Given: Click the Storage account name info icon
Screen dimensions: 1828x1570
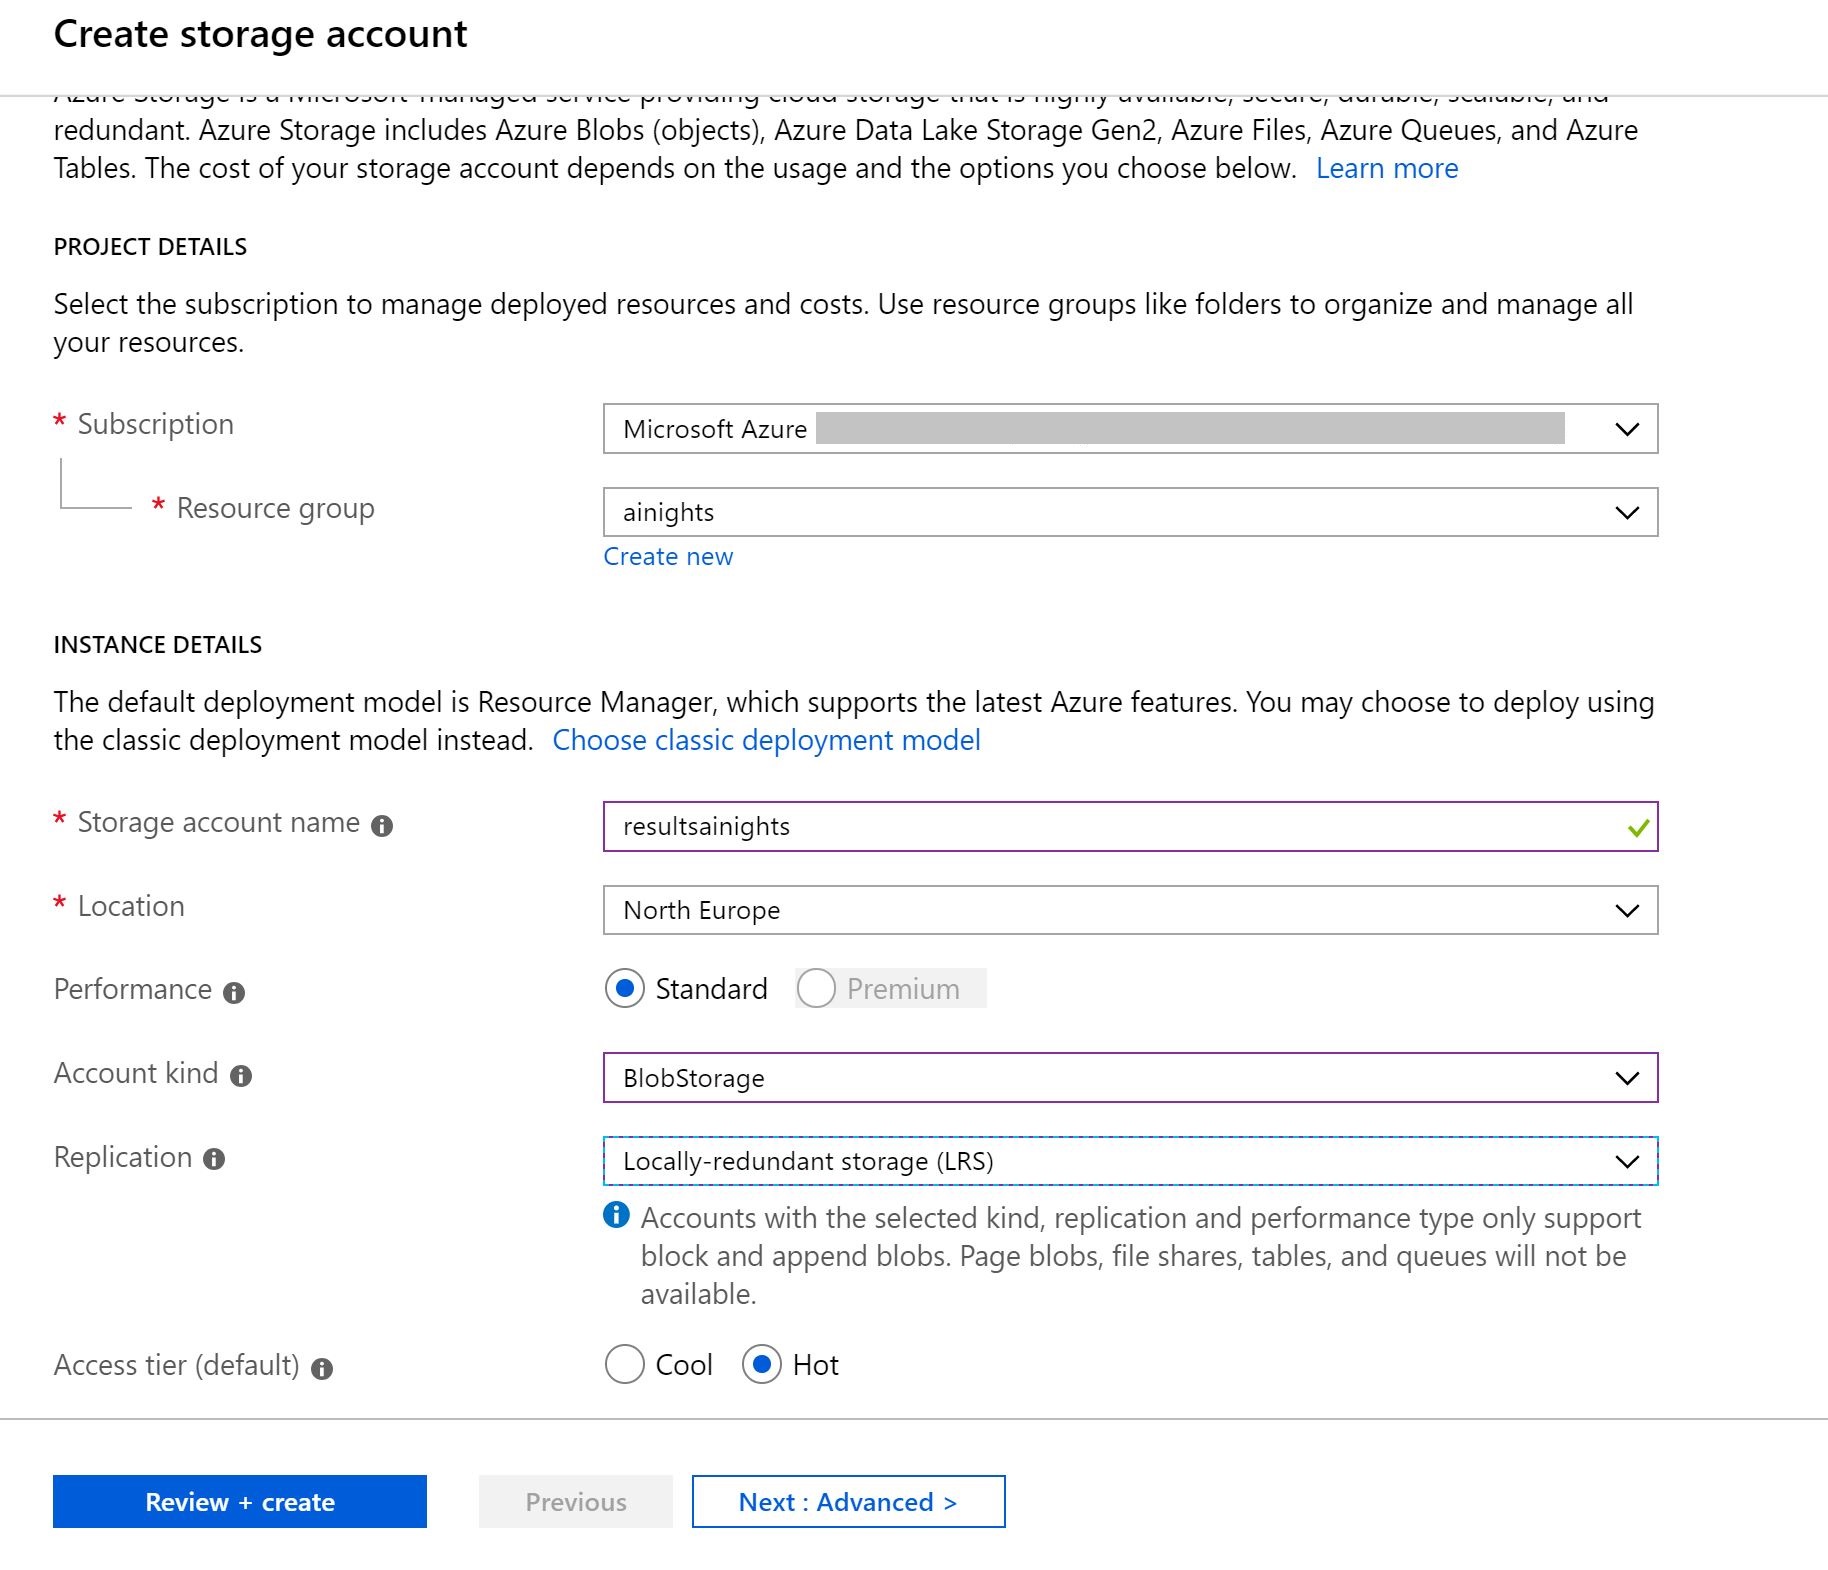Looking at the screenshot, I should click(382, 826).
